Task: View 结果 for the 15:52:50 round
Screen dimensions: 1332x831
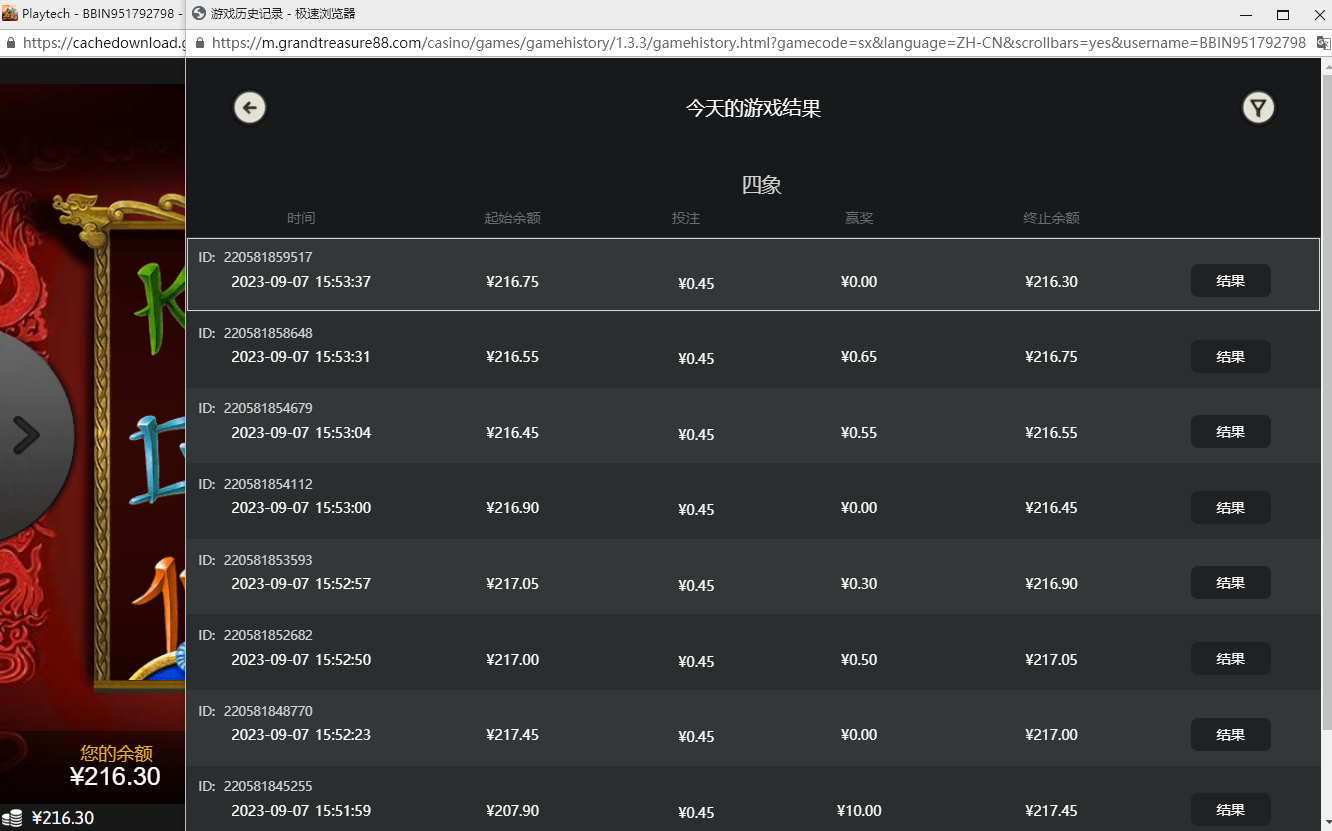Action: point(1230,659)
